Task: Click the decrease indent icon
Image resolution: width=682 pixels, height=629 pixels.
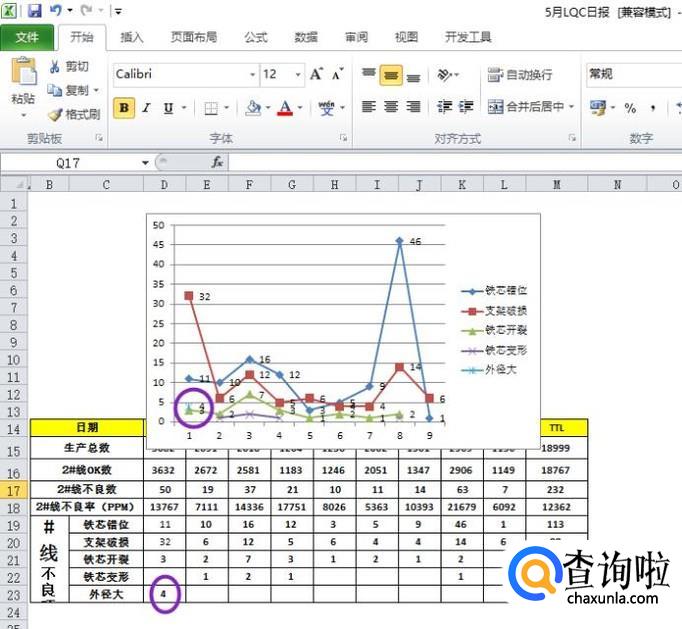Action: pos(444,107)
